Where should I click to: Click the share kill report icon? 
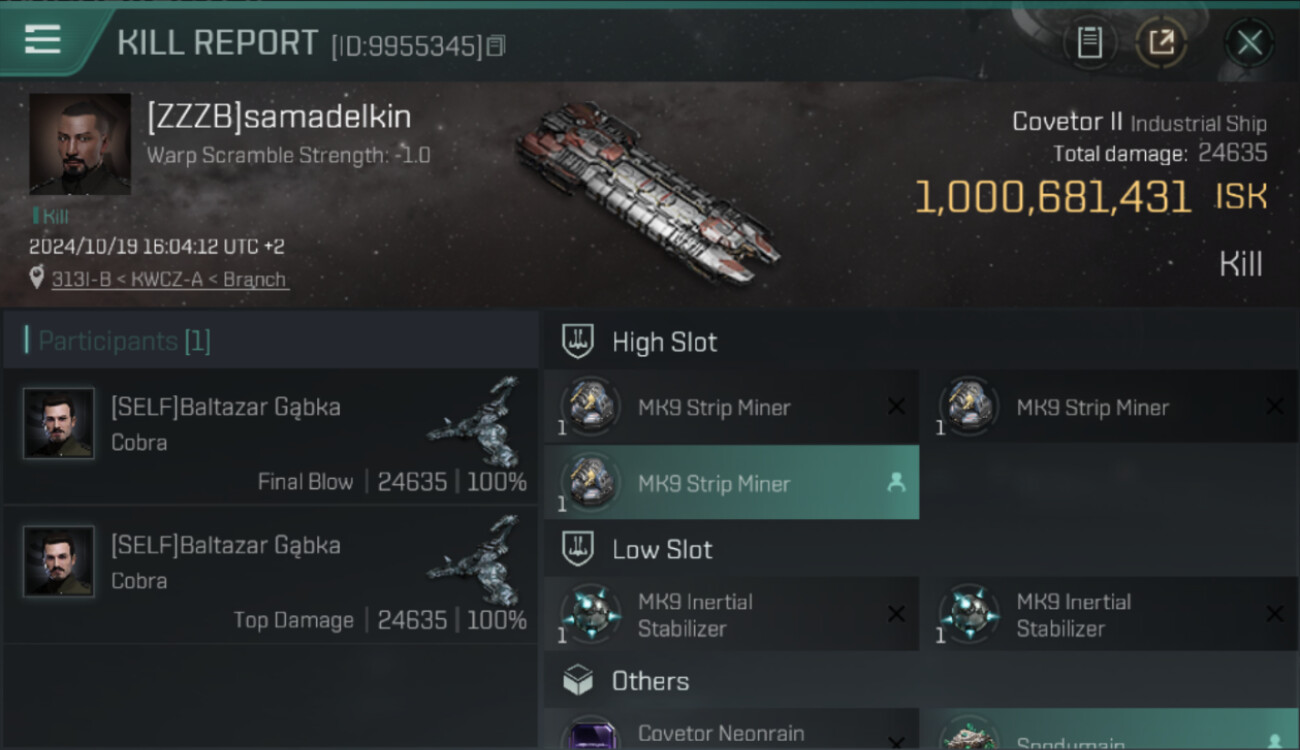(x=1160, y=42)
